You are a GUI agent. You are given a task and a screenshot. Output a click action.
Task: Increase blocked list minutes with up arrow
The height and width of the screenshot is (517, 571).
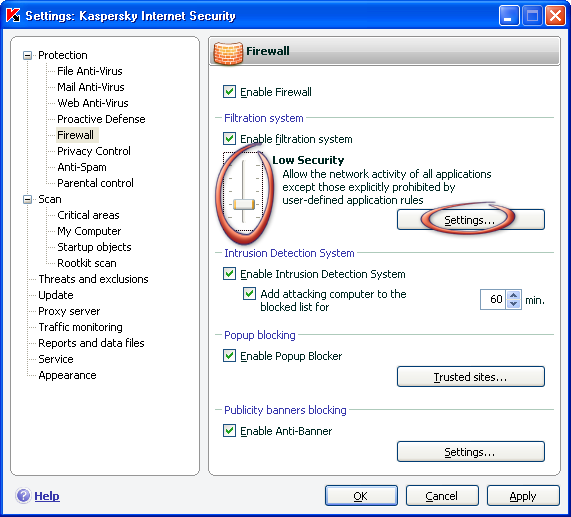coord(513,295)
